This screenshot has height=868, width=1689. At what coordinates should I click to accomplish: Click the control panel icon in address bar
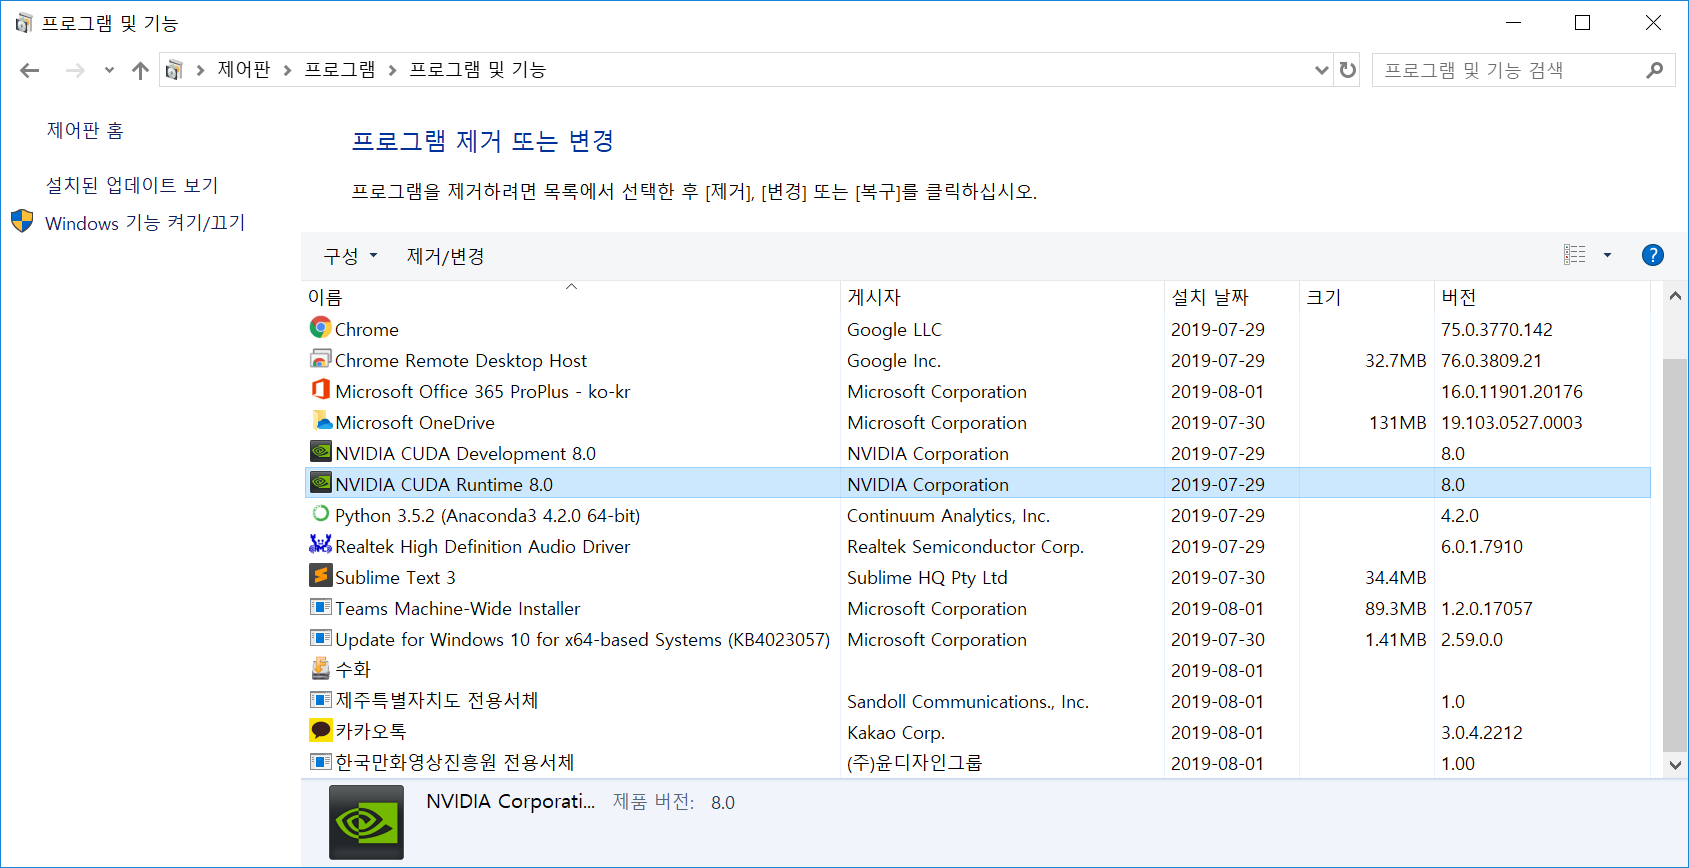[174, 70]
